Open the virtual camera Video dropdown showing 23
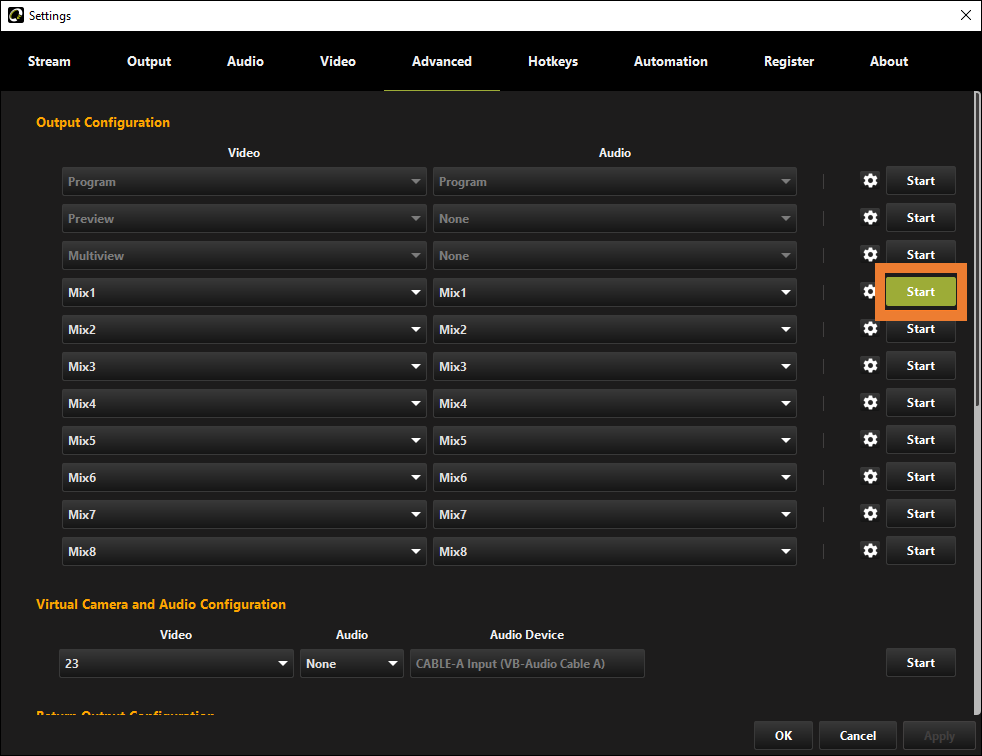 point(176,663)
